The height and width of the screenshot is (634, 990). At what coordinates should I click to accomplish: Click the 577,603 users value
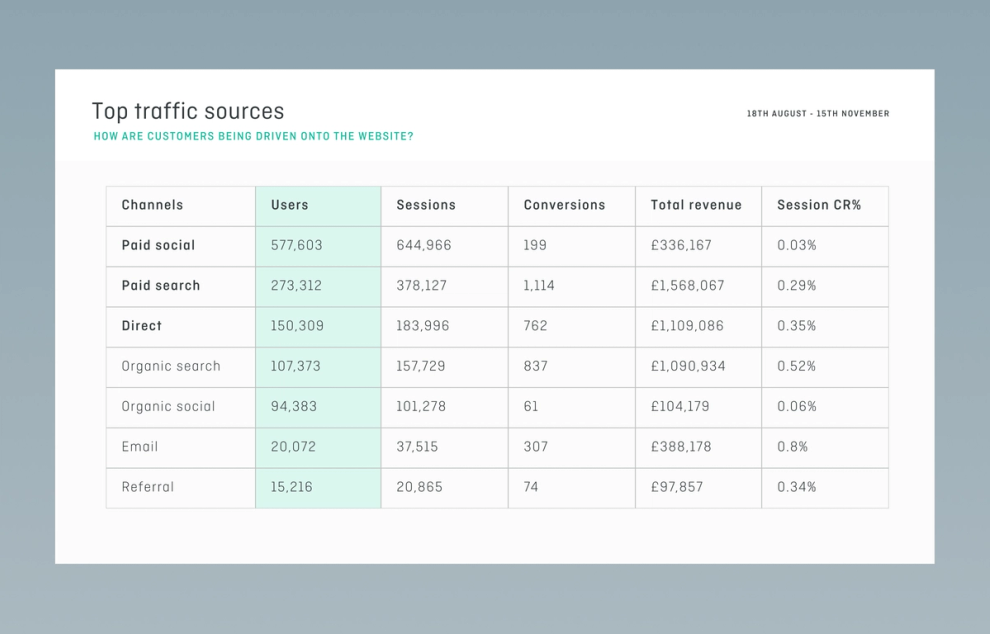296,245
